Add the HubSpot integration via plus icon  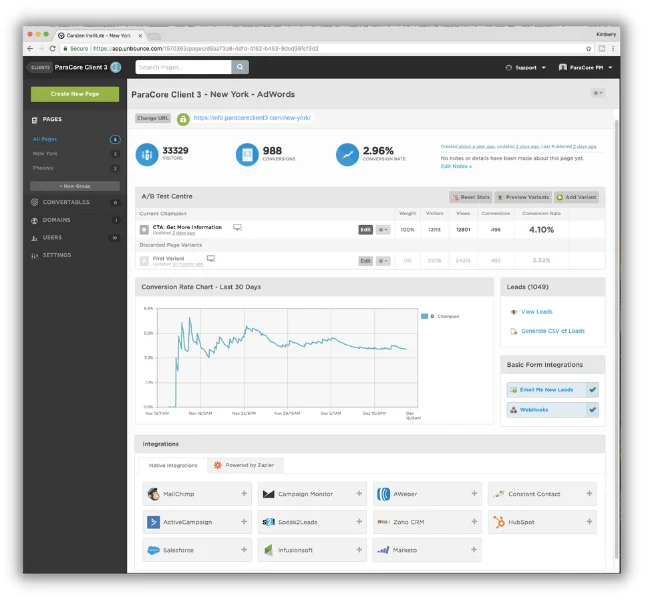pyautogui.click(x=589, y=522)
